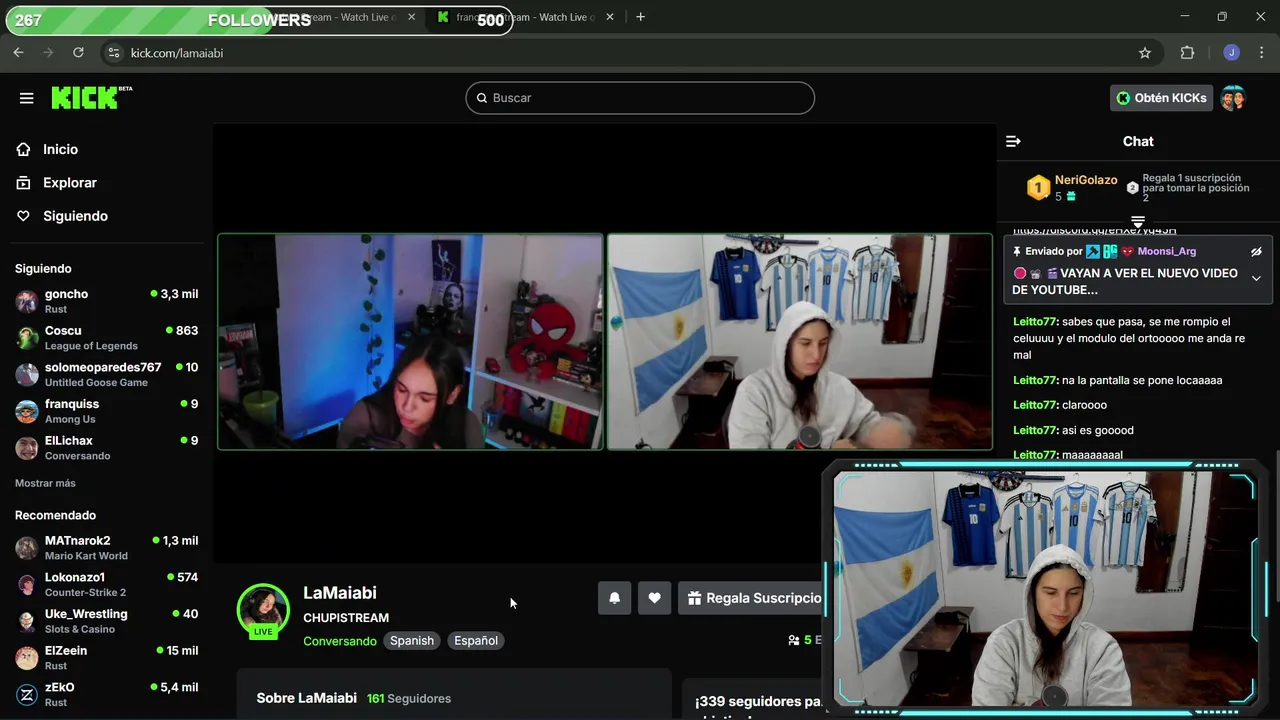Screen dimensions: 1280x720
Task: Open ElZeein recommended channel avatar
Action: (x=27, y=657)
